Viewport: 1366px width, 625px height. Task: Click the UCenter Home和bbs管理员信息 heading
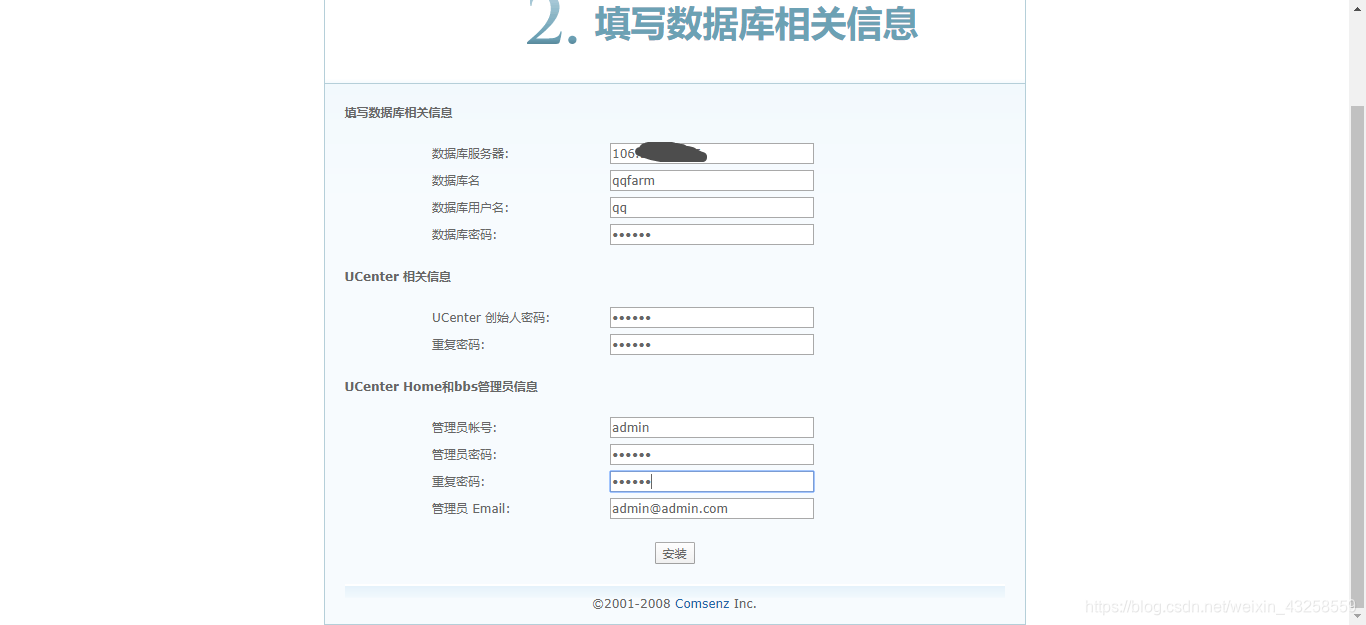(441, 387)
